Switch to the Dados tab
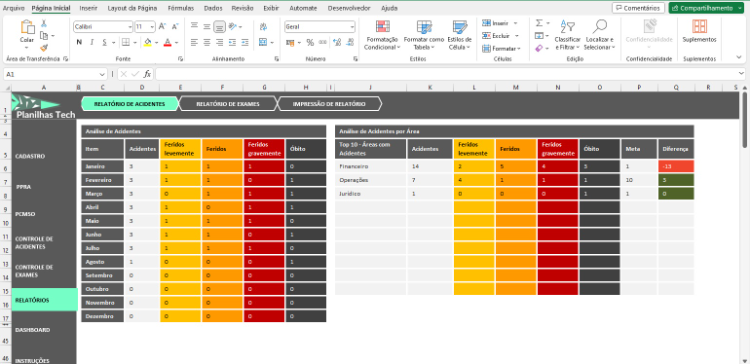The width and height of the screenshot is (750, 364). point(213,8)
